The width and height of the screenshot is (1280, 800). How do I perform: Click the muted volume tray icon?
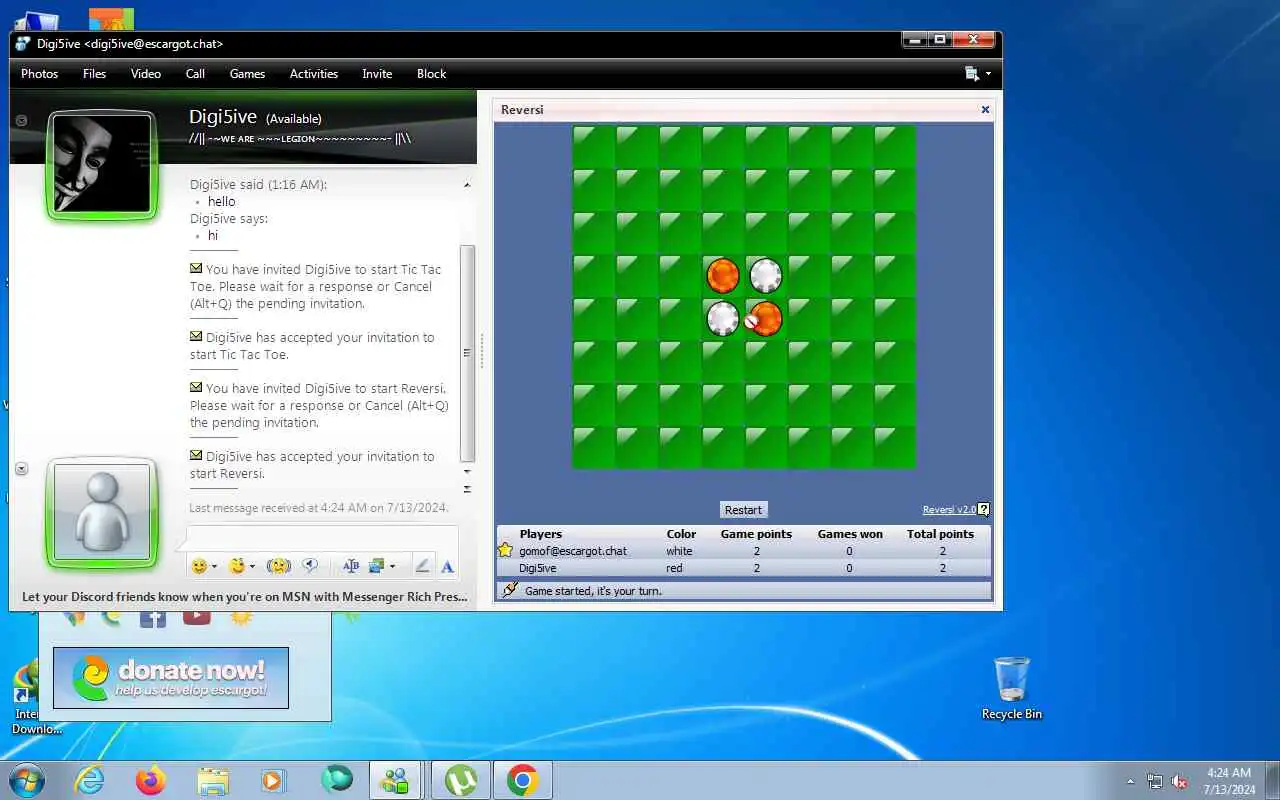(x=1179, y=781)
